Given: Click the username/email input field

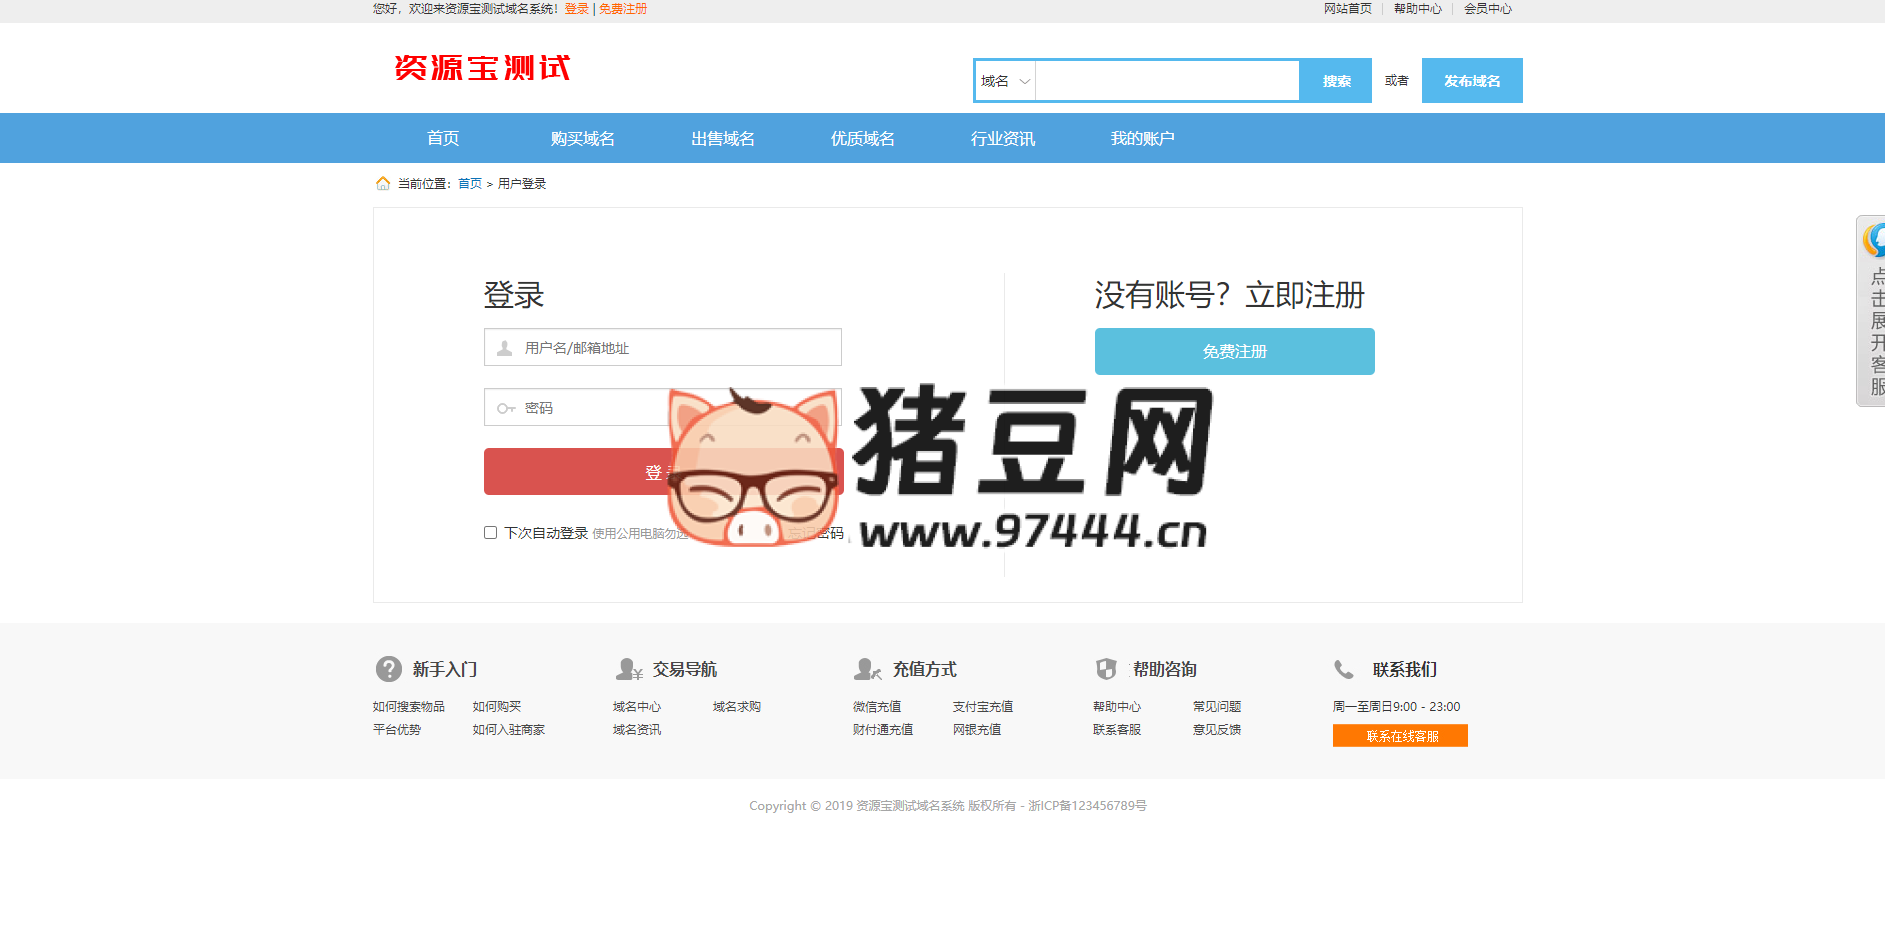Looking at the screenshot, I should click(x=662, y=347).
